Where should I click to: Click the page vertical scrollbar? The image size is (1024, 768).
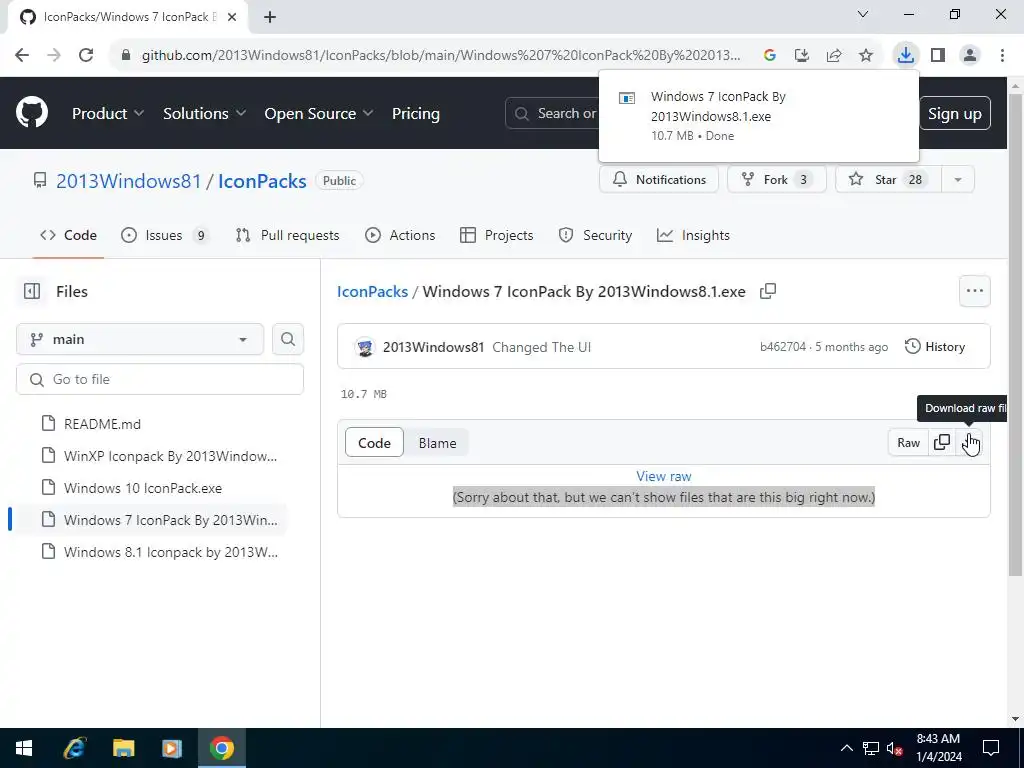[x=1015, y=336]
